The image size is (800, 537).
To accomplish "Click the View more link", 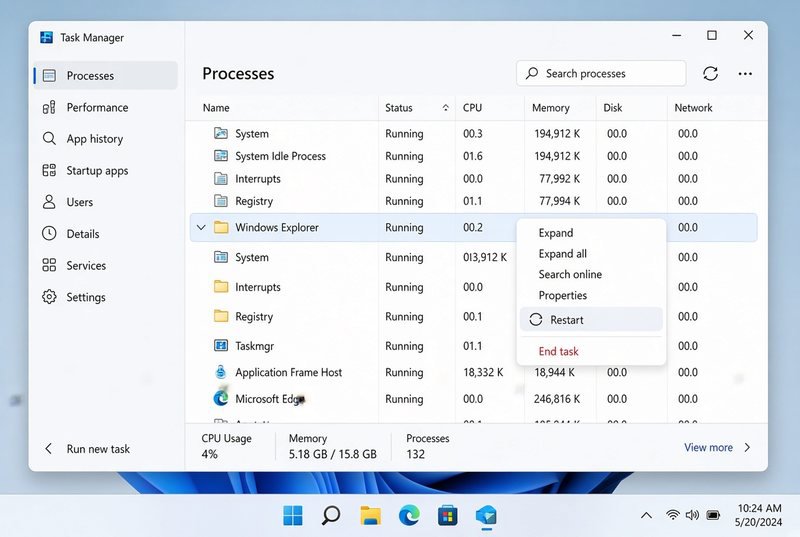I will point(708,447).
